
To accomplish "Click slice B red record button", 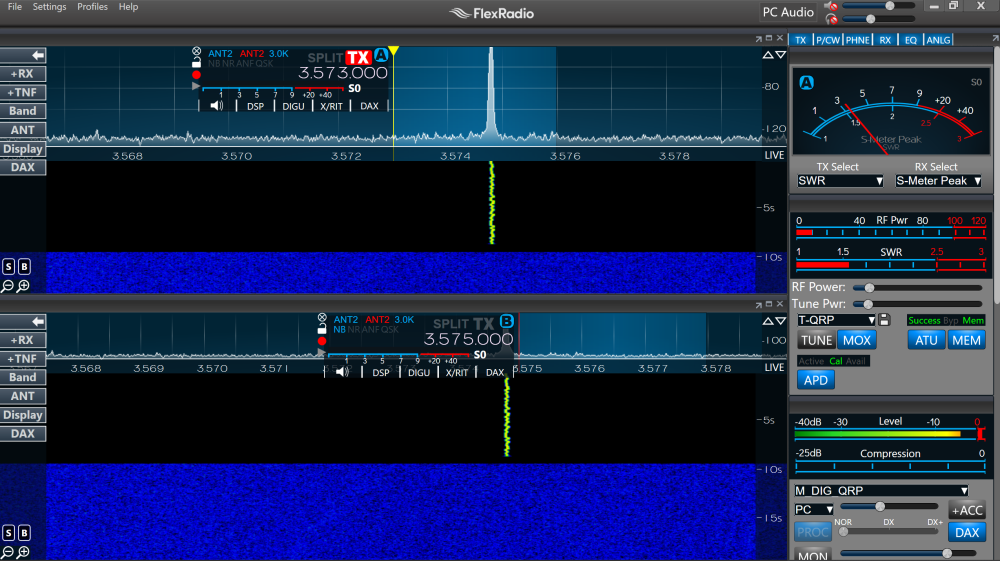I will [322, 341].
